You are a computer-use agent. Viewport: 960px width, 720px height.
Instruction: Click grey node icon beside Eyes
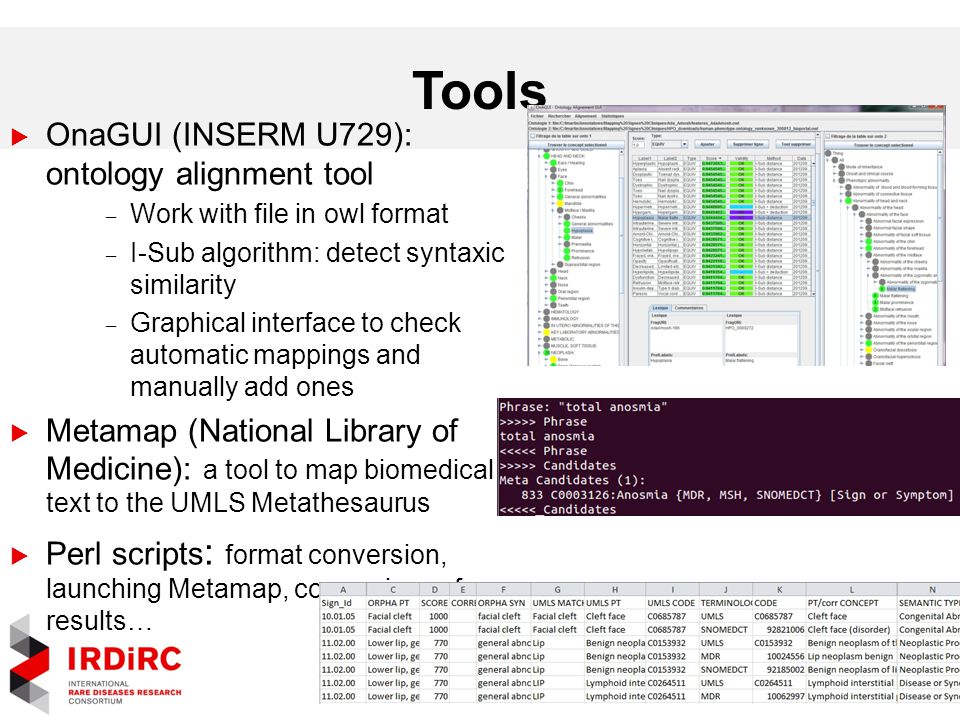[x=553, y=170]
